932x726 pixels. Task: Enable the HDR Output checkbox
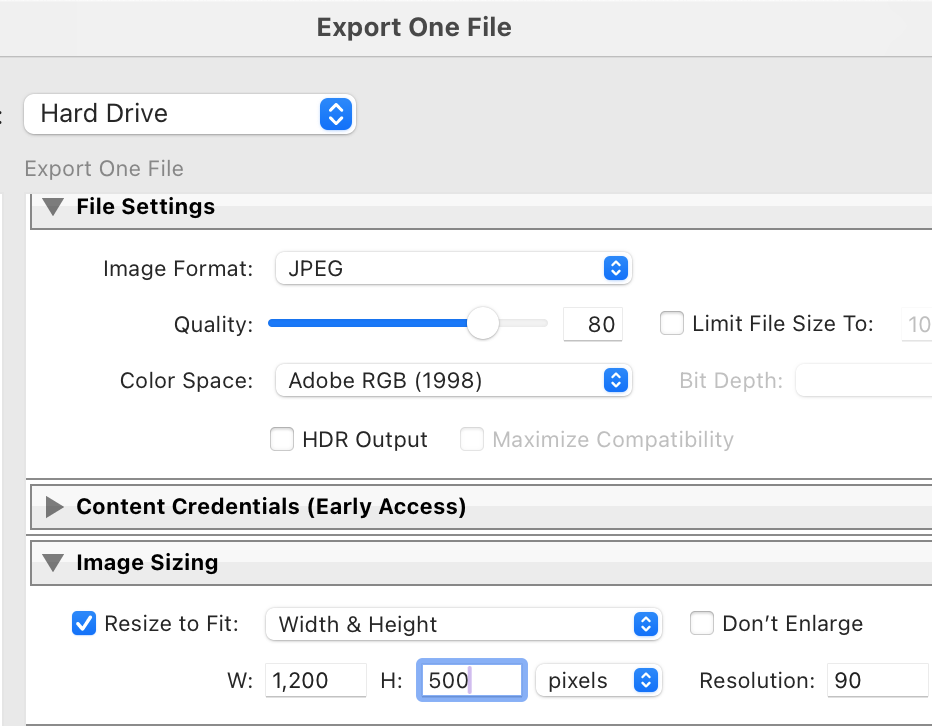point(283,439)
